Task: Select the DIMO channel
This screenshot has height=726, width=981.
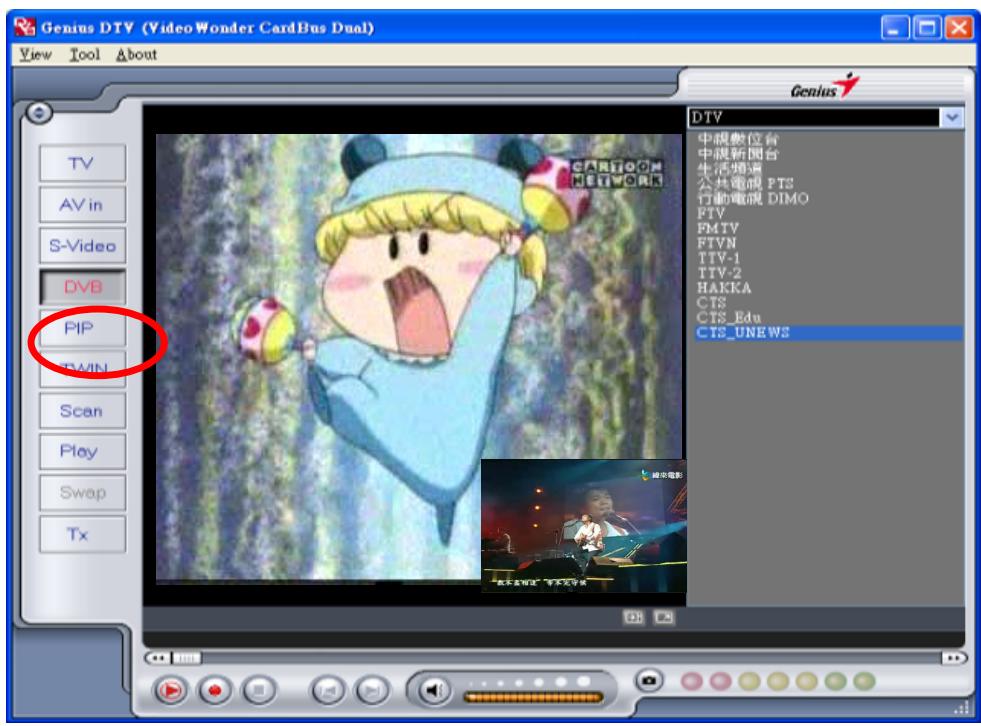Action: (x=753, y=198)
